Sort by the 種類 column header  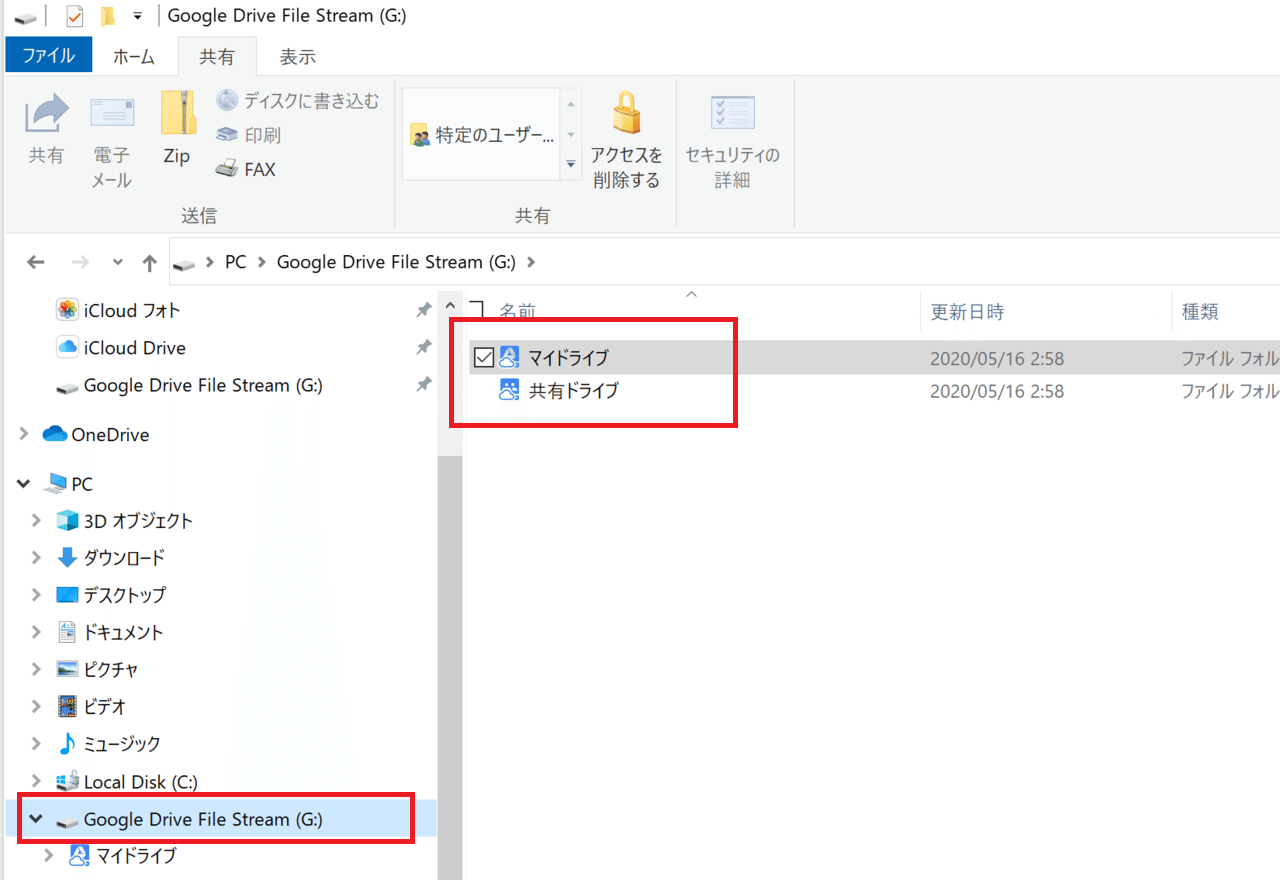point(1200,312)
